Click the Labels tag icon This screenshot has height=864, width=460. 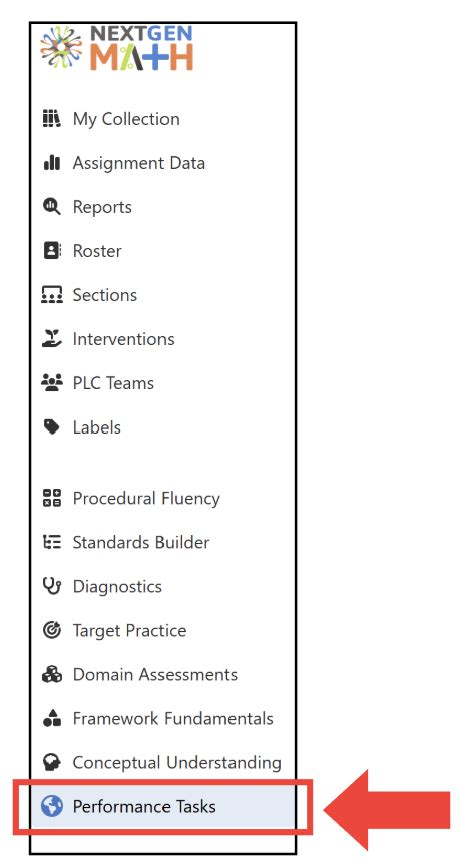tap(52, 427)
